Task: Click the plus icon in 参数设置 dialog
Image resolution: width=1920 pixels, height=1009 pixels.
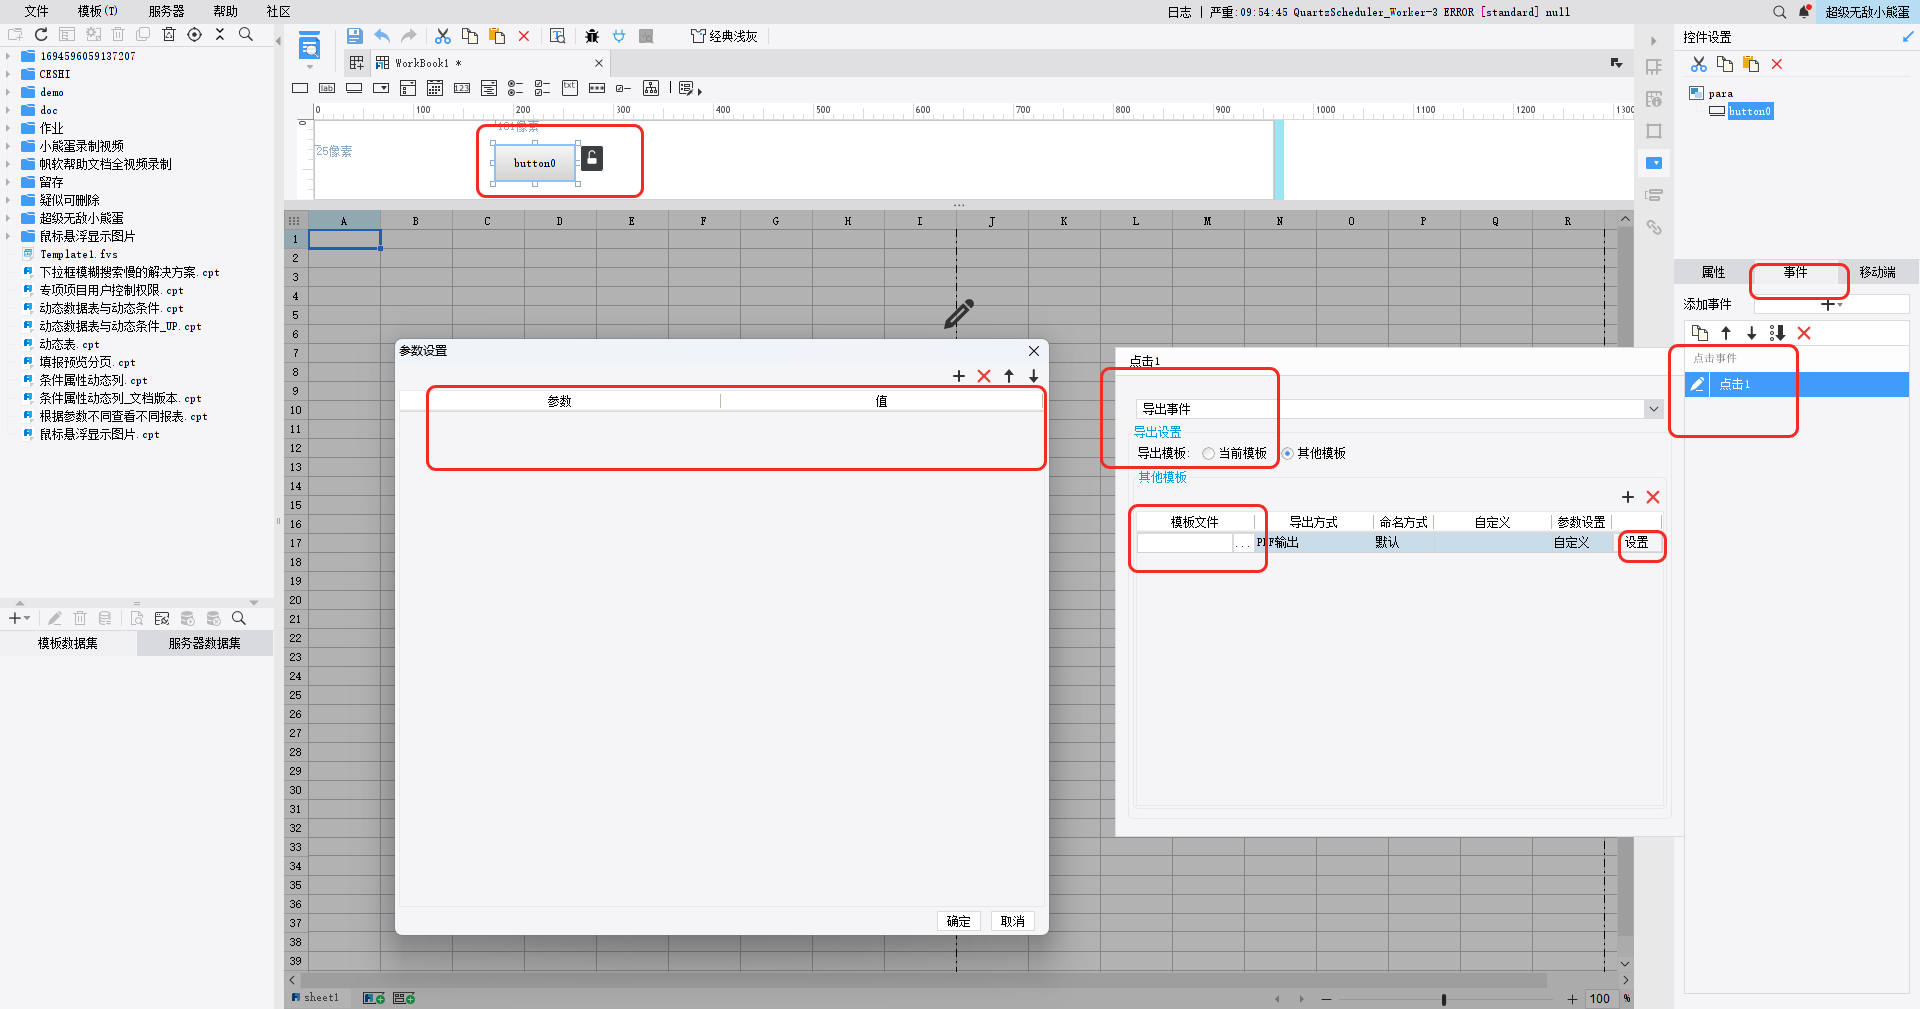Action: click(959, 376)
